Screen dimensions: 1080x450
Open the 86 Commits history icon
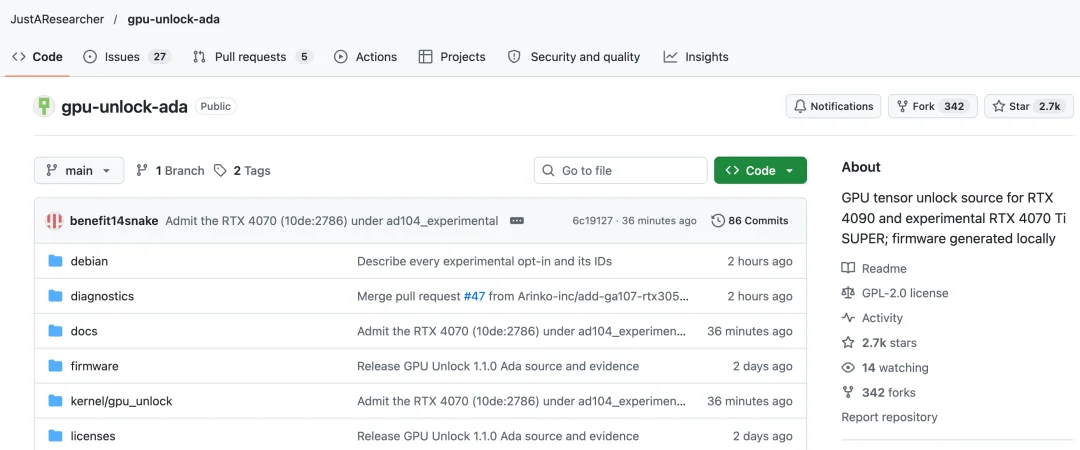[718, 221]
